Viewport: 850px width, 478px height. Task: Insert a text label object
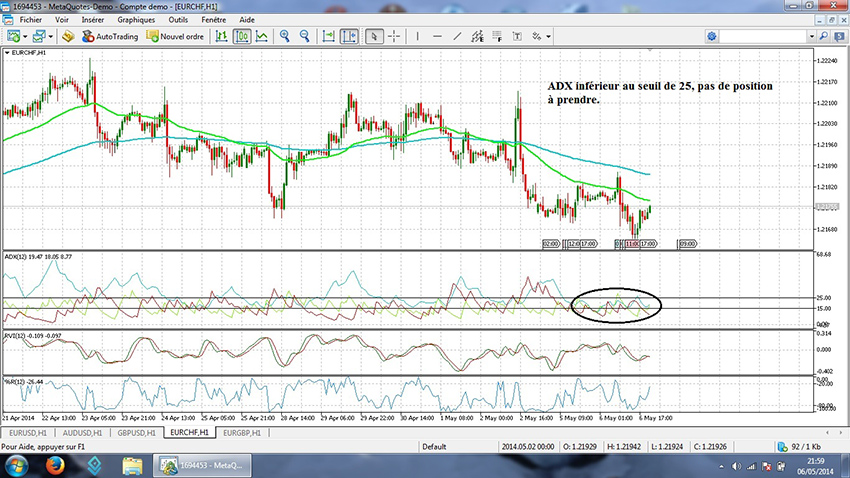pos(517,36)
